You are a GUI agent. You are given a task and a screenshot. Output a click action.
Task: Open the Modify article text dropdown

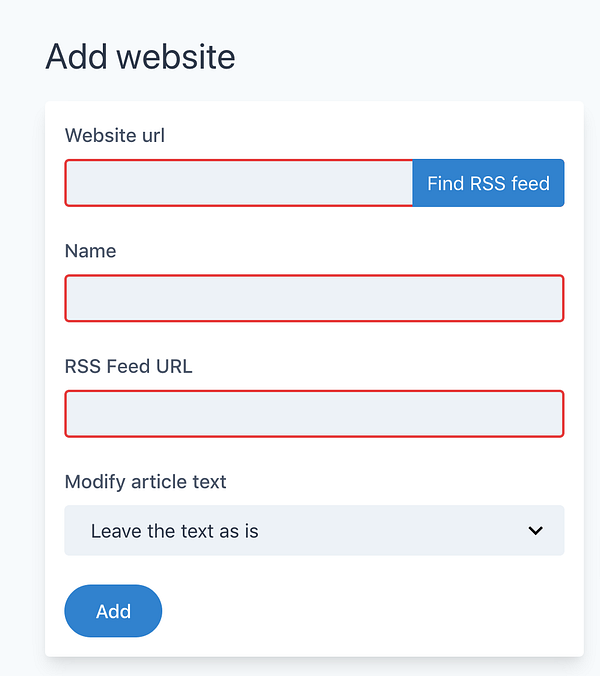pos(314,531)
